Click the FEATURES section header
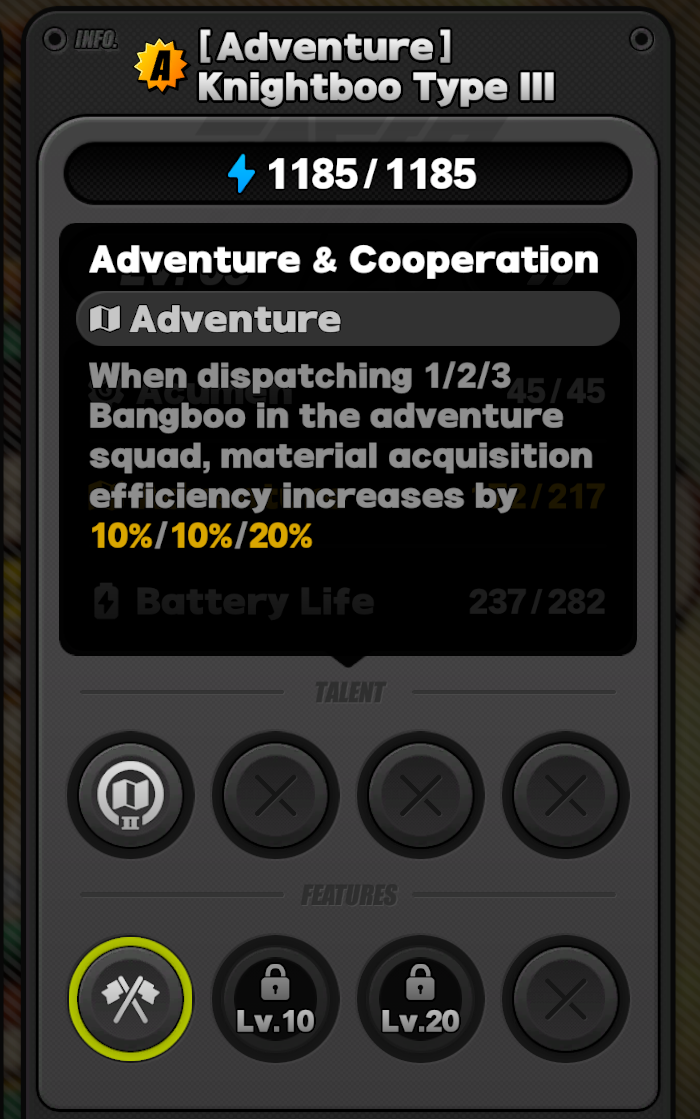 tap(349, 895)
